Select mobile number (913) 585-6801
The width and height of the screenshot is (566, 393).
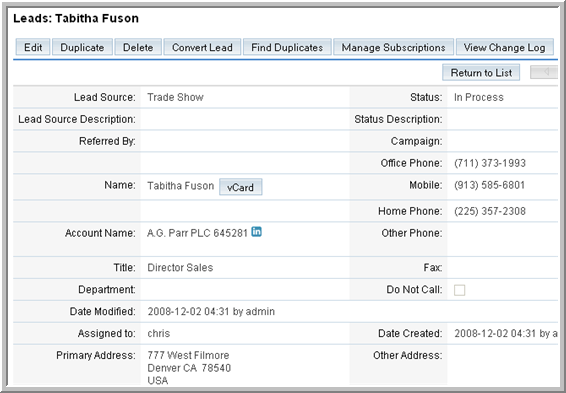[489, 185]
